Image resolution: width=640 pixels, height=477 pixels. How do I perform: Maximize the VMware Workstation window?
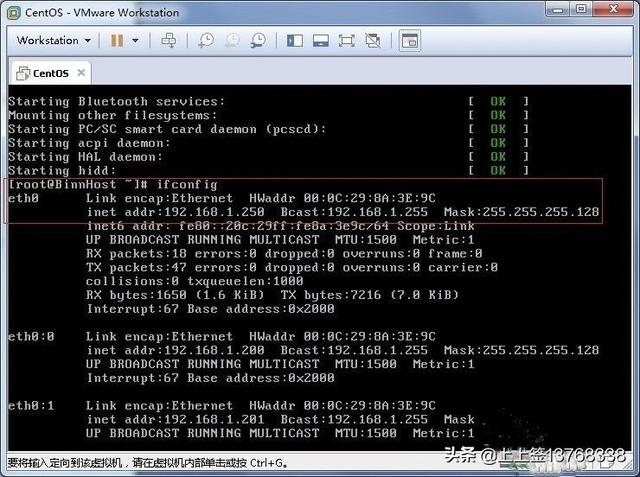click(x=581, y=9)
